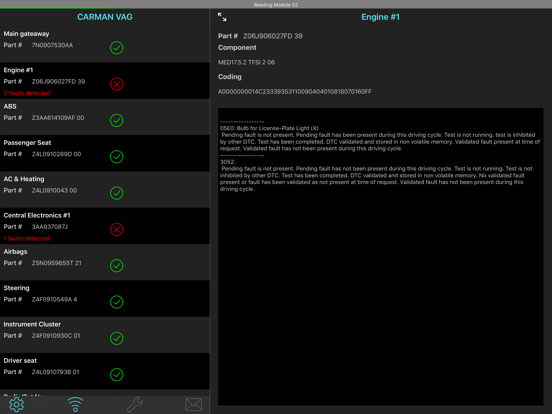
Task: Tap the Wi-Fi connection icon
Action: 75,404
